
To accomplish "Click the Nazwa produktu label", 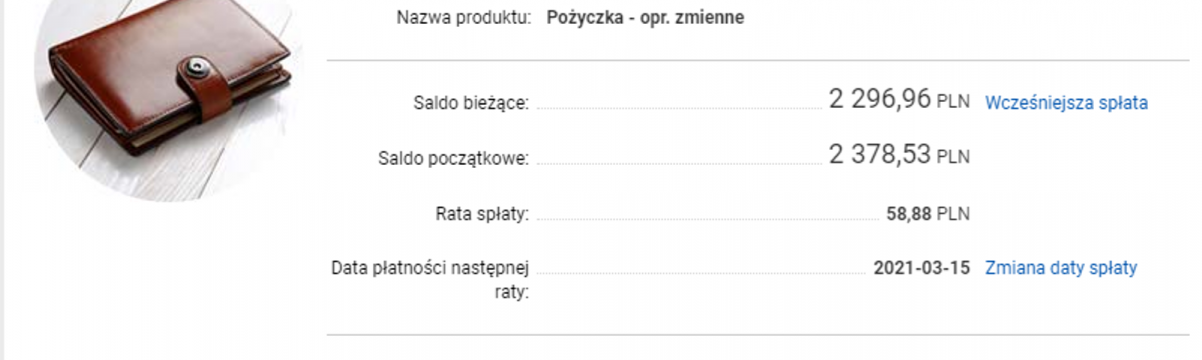I will pyautogui.click(x=463, y=18).
